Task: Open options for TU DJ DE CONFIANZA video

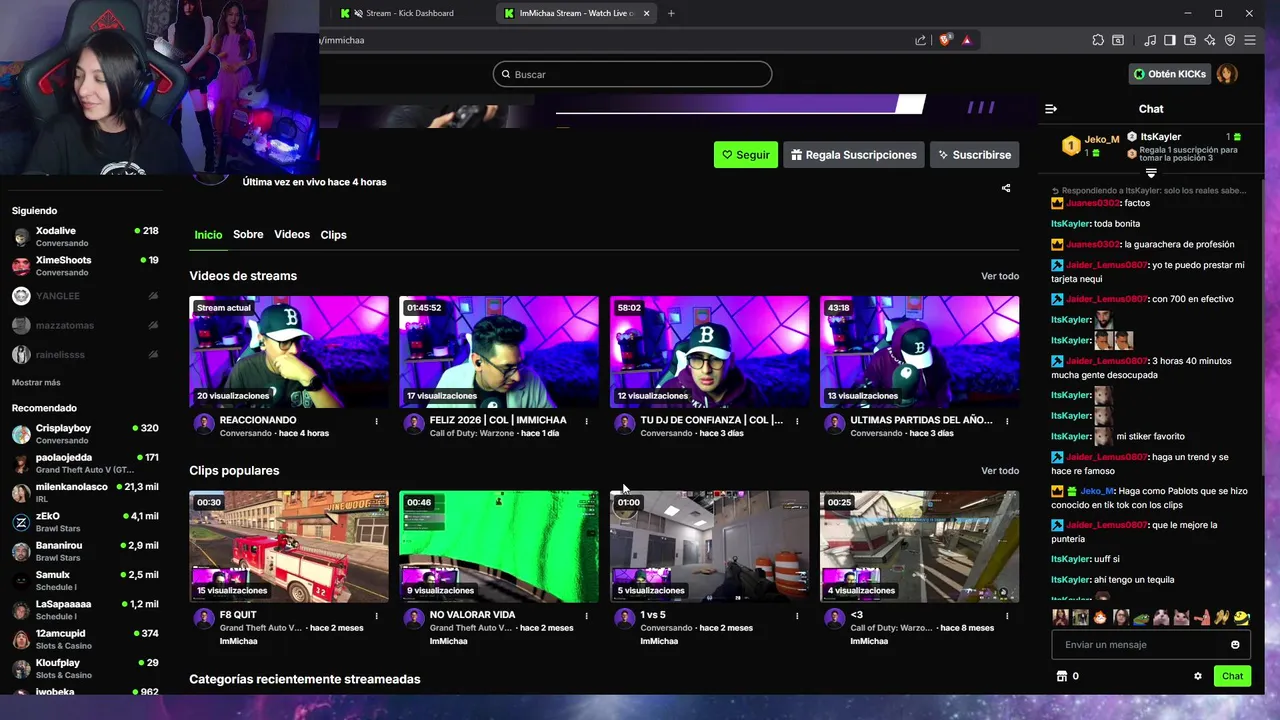Action: (797, 421)
